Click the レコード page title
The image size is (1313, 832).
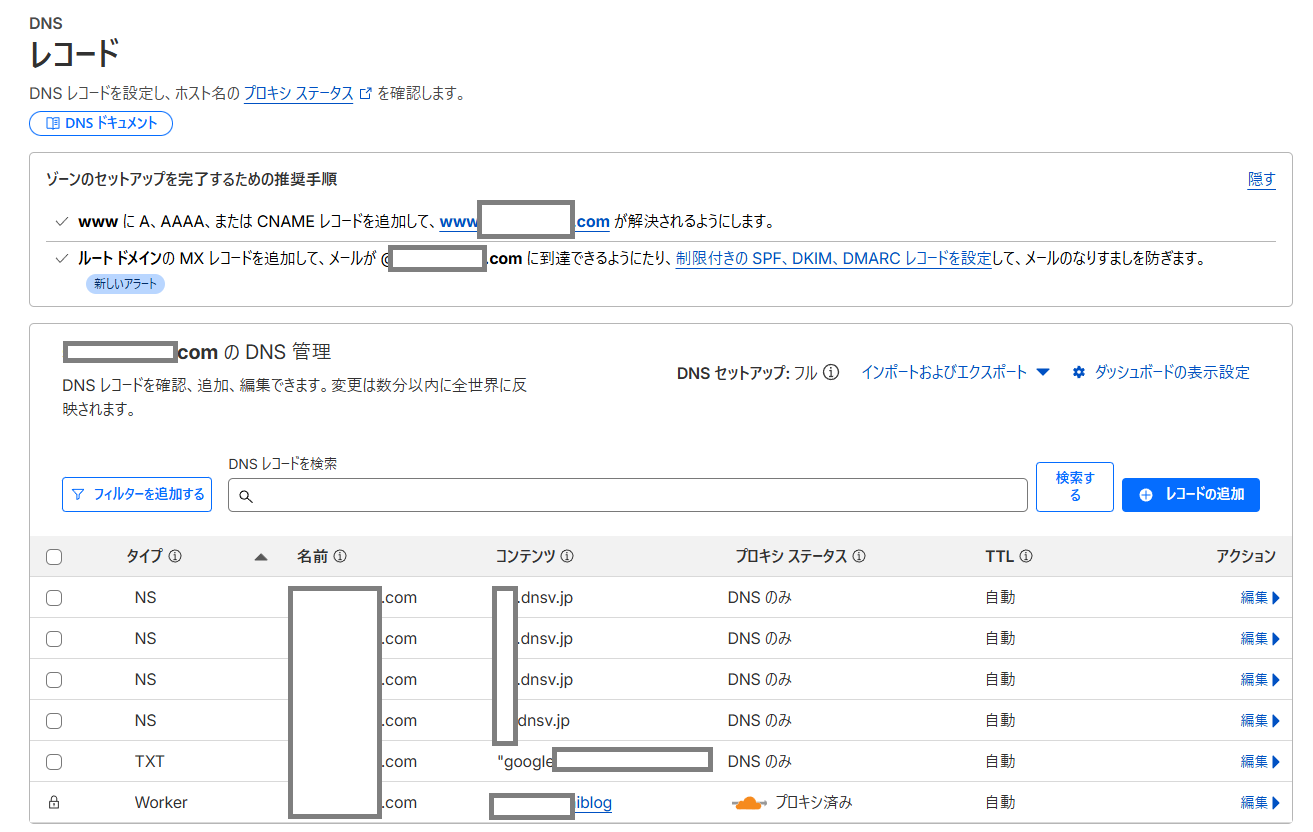coord(74,54)
